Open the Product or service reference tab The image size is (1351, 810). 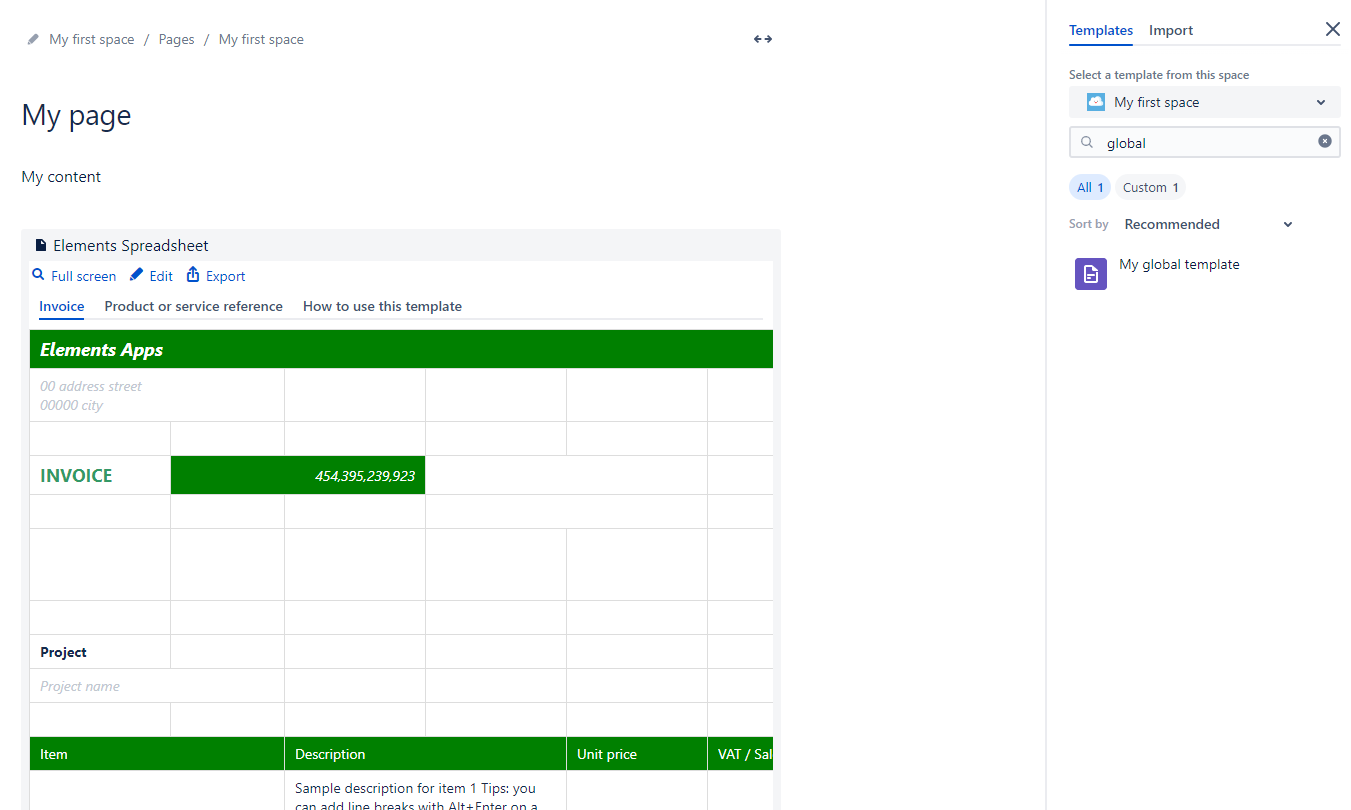pyautogui.click(x=193, y=306)
